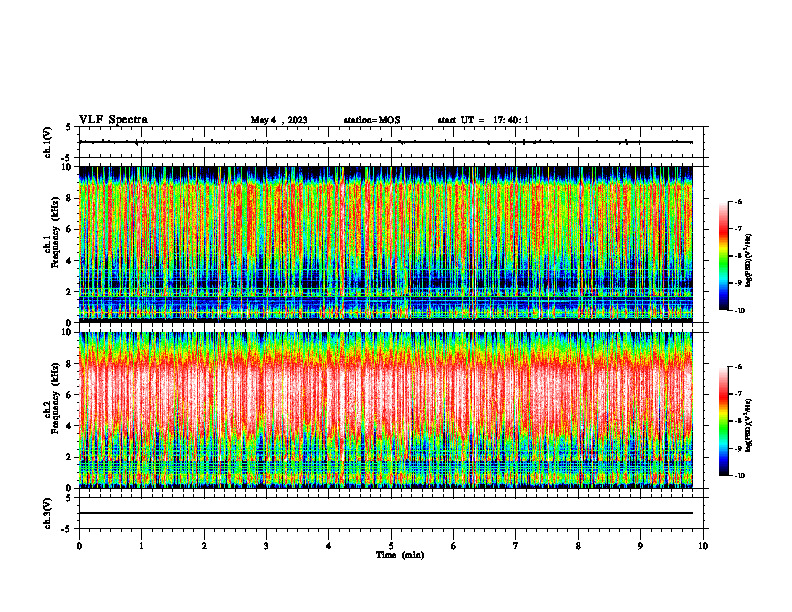This screenshot has height=612, width=792.
Task: Click time axis tick label "3"
Action: [x=266, y=546]
